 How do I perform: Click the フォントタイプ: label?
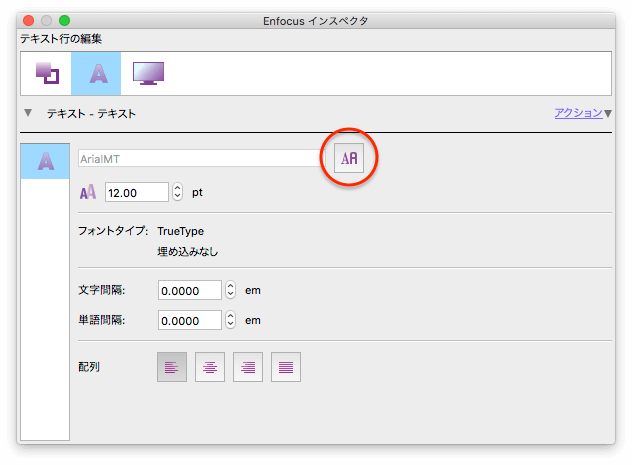(x=113, y=231)
